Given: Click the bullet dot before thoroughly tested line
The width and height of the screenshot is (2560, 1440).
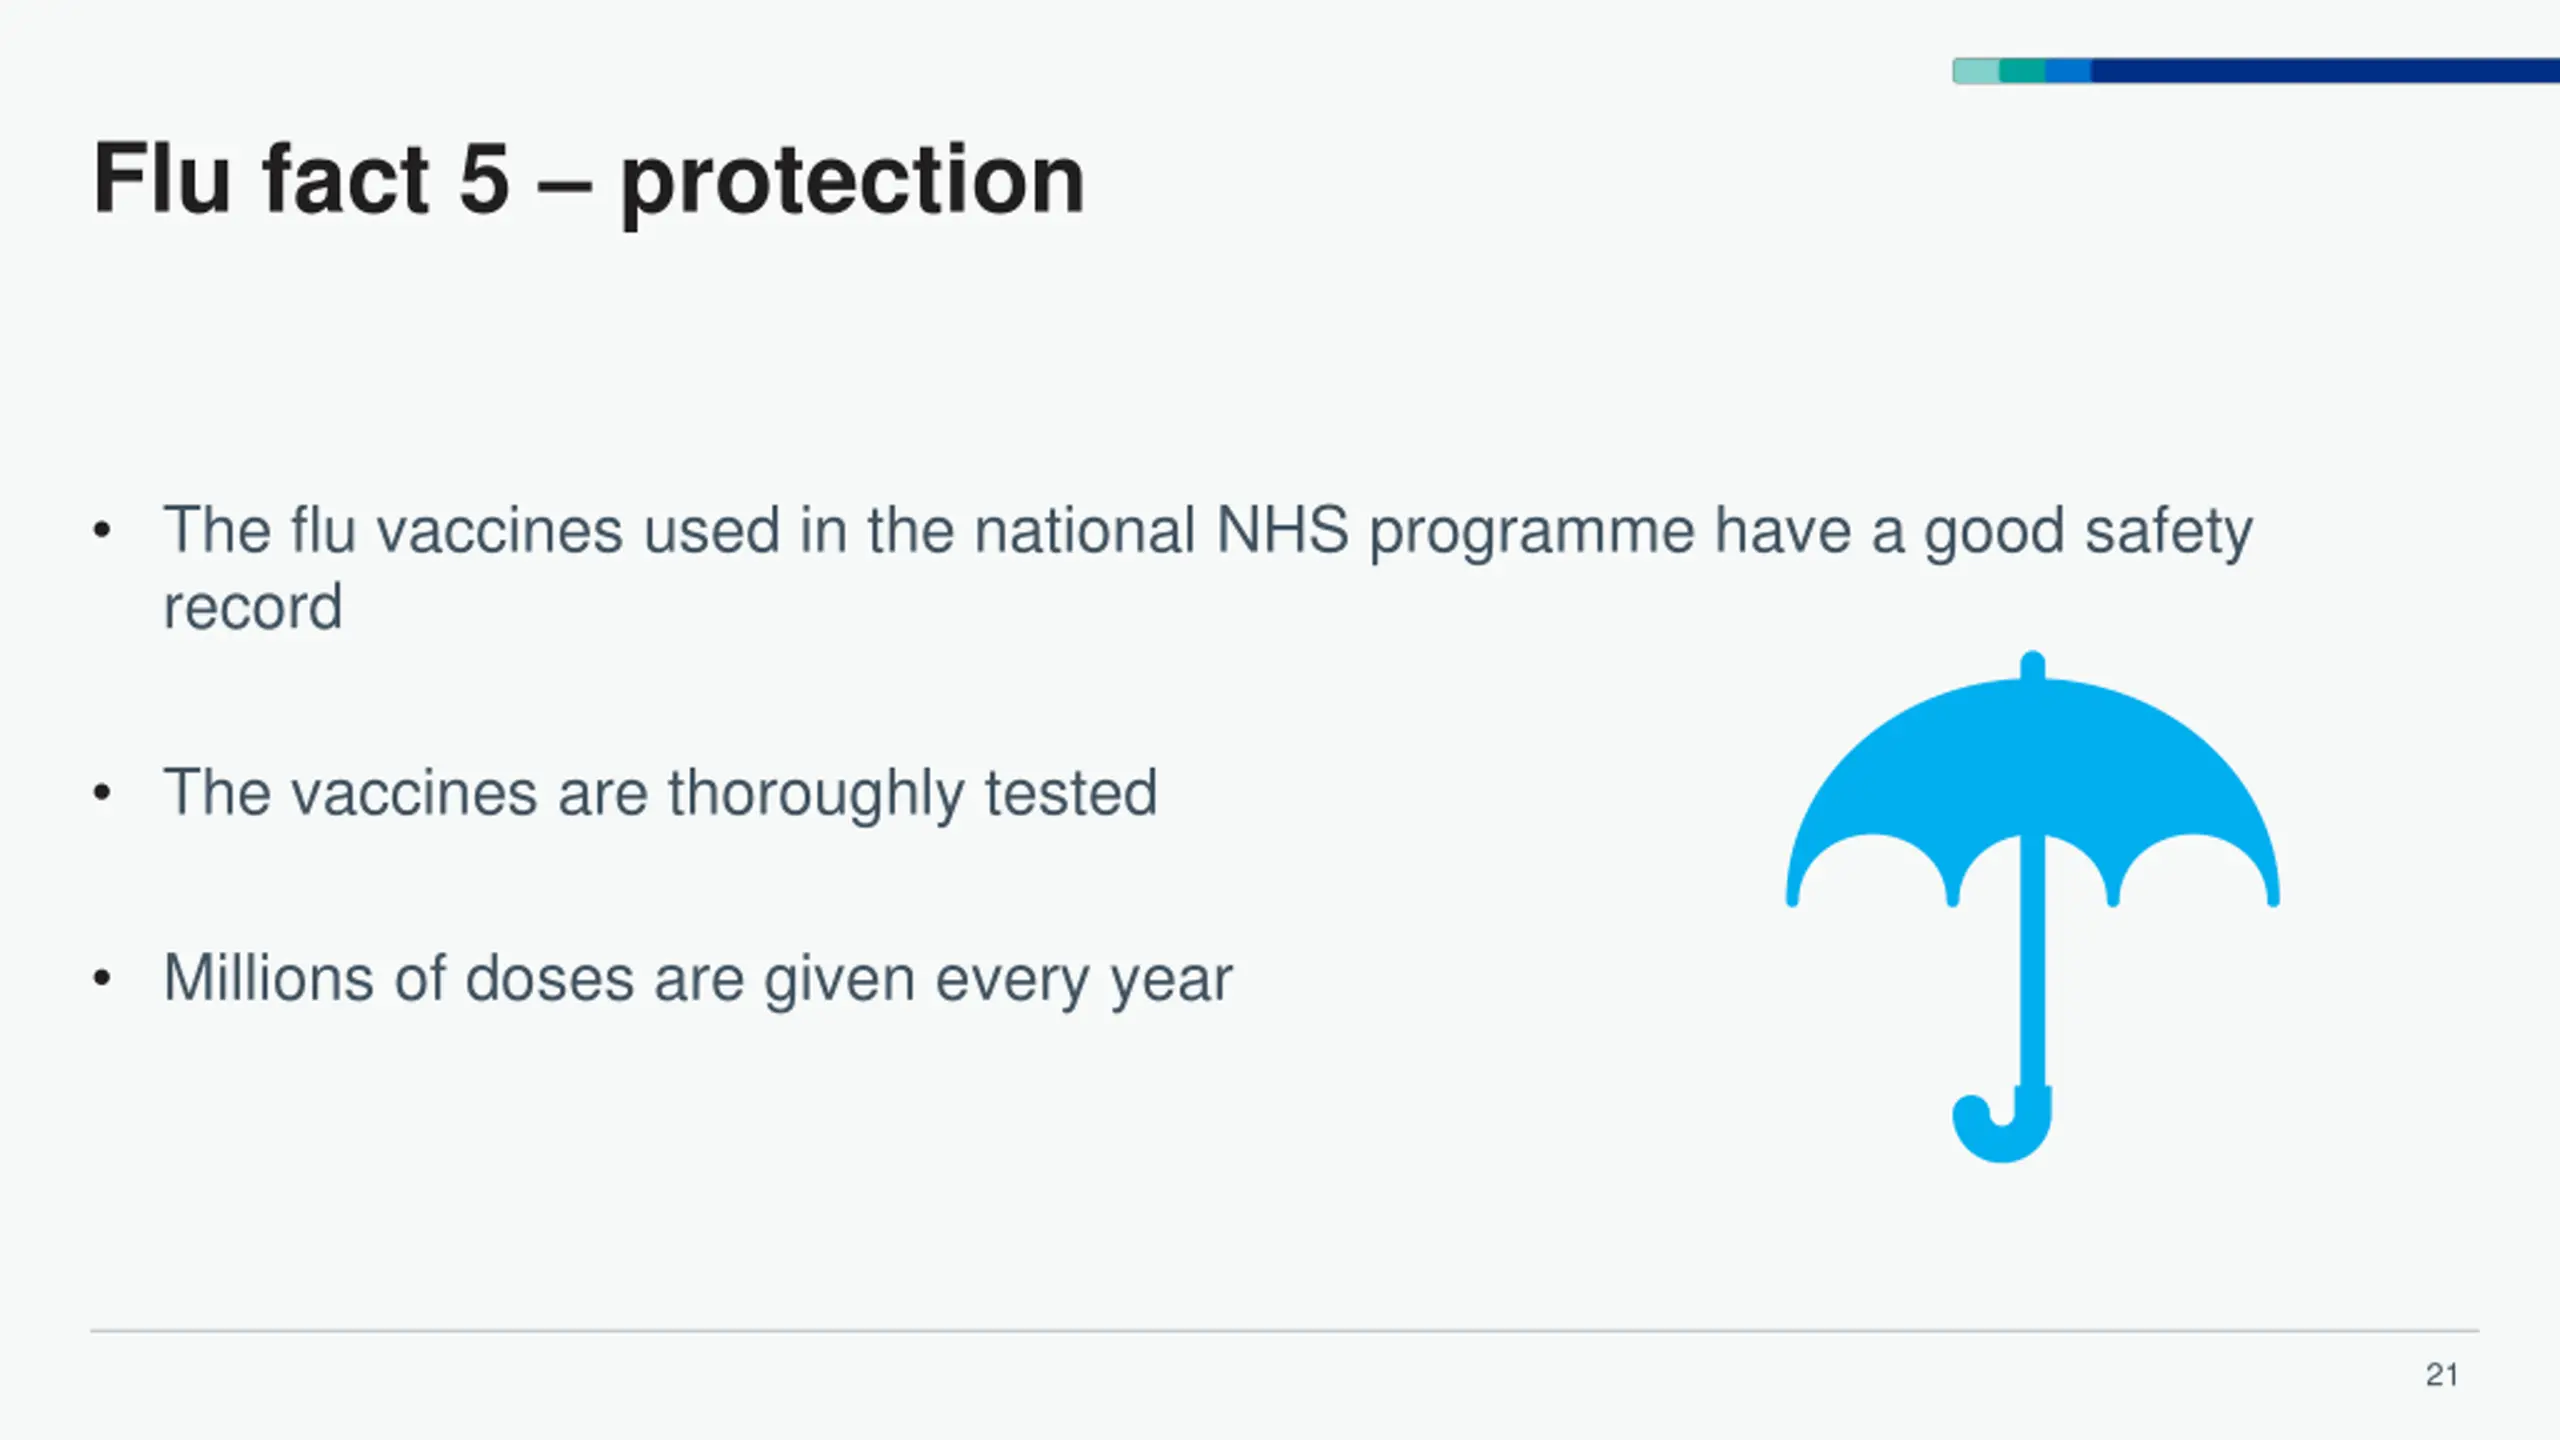Looking at the screenshot, I should point(101,794).
